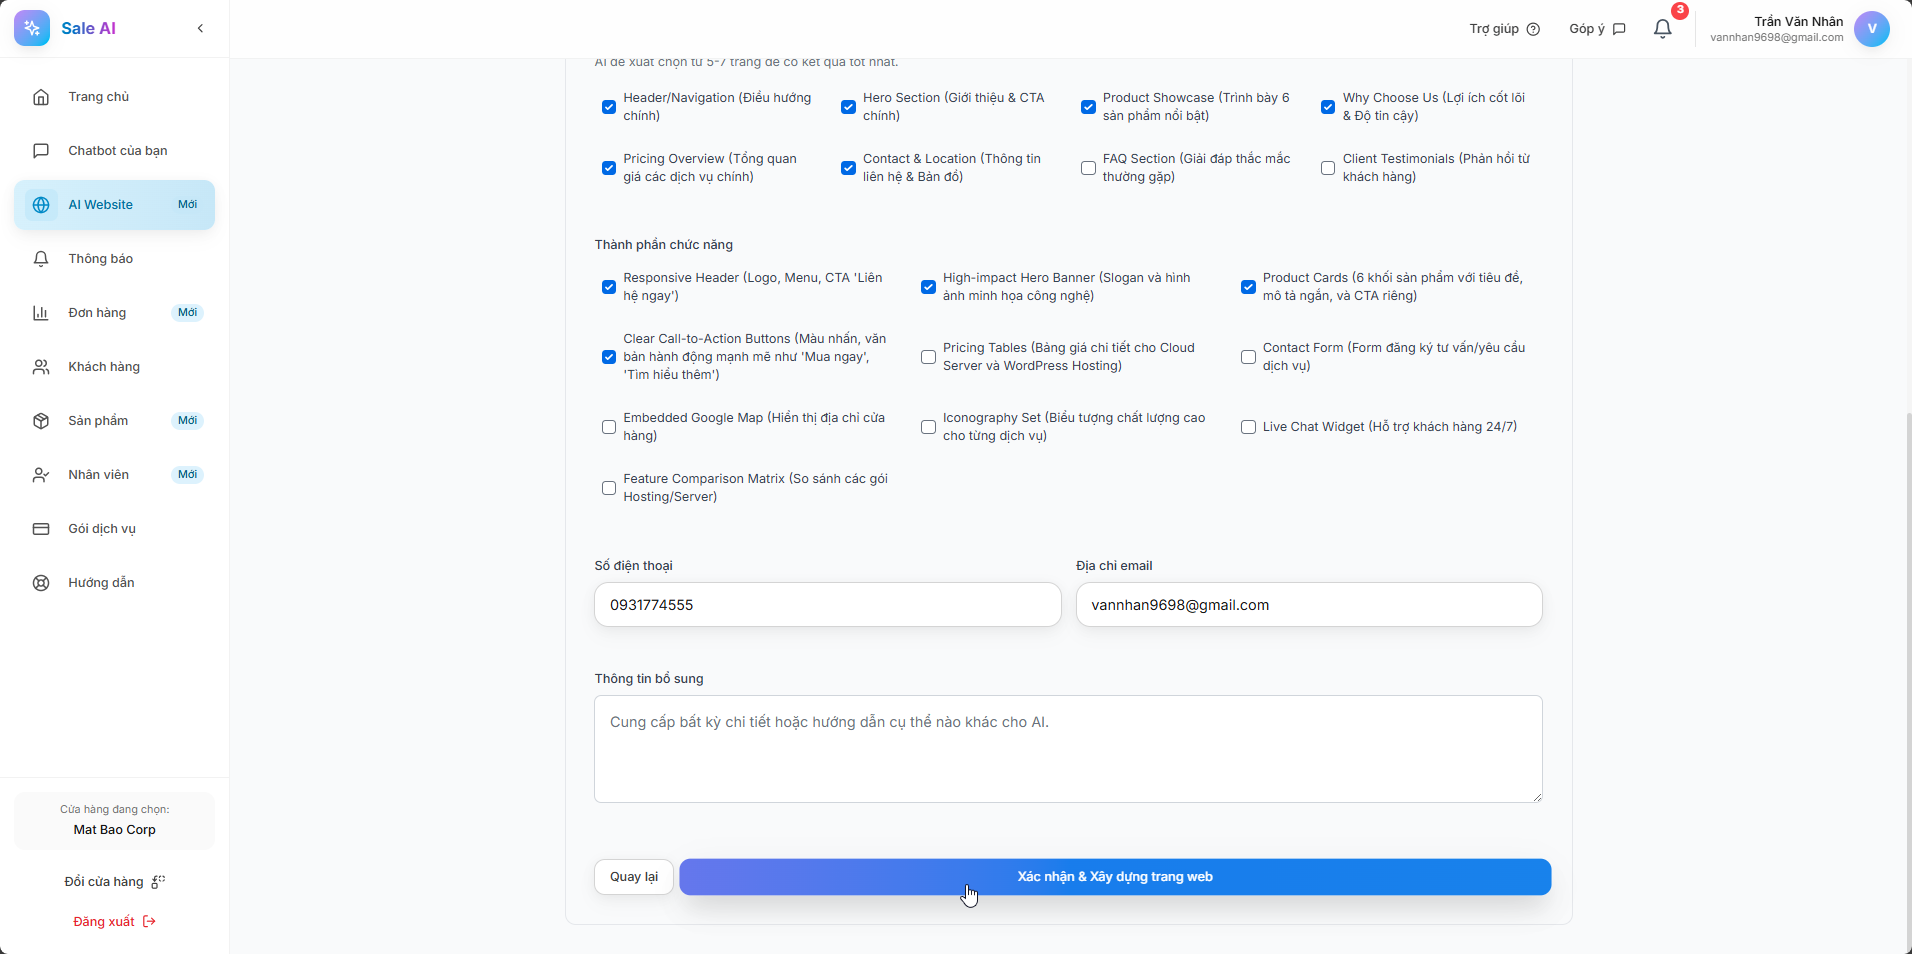Viewport: 1912px width, 954px height.
Task: Check the Live Chat Widget option
Action: 1248,427
